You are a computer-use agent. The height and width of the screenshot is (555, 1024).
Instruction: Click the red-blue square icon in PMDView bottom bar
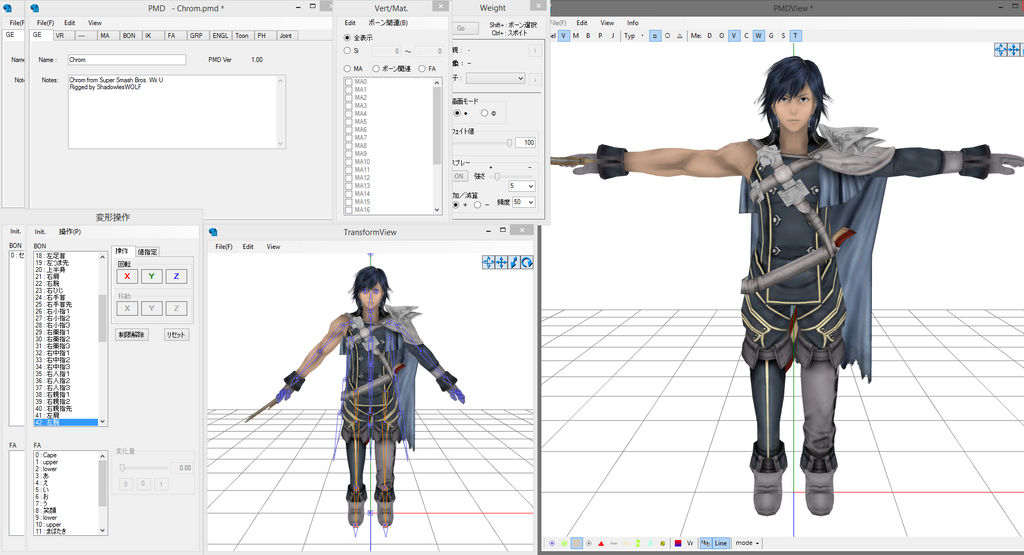678,543
